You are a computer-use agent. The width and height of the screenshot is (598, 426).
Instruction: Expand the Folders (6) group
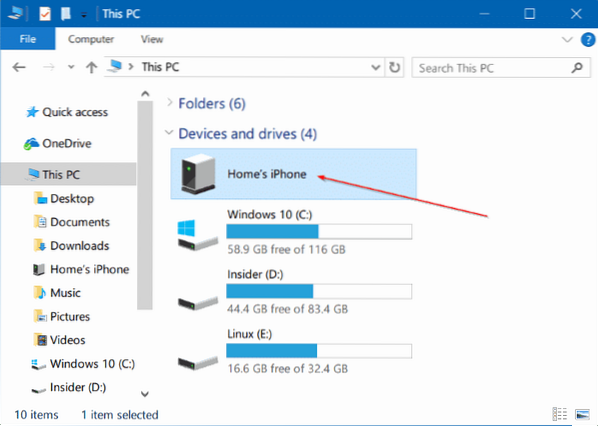[x=169, y=102]
